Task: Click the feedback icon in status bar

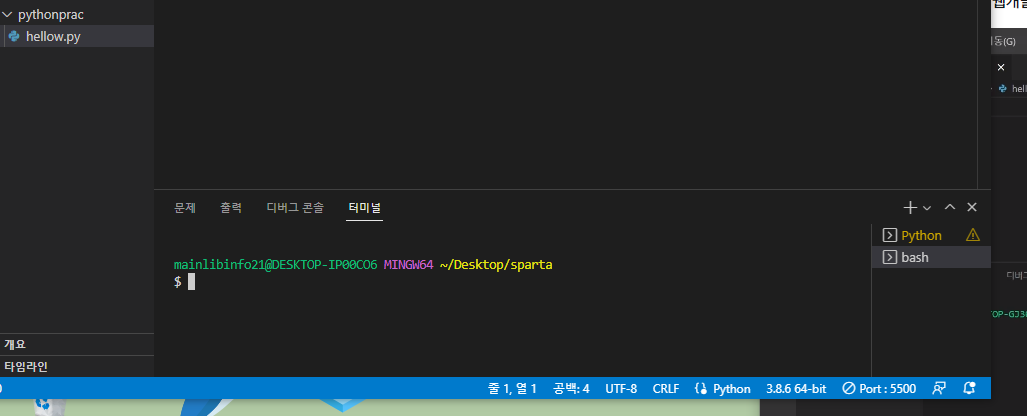Action: point(939,388)
